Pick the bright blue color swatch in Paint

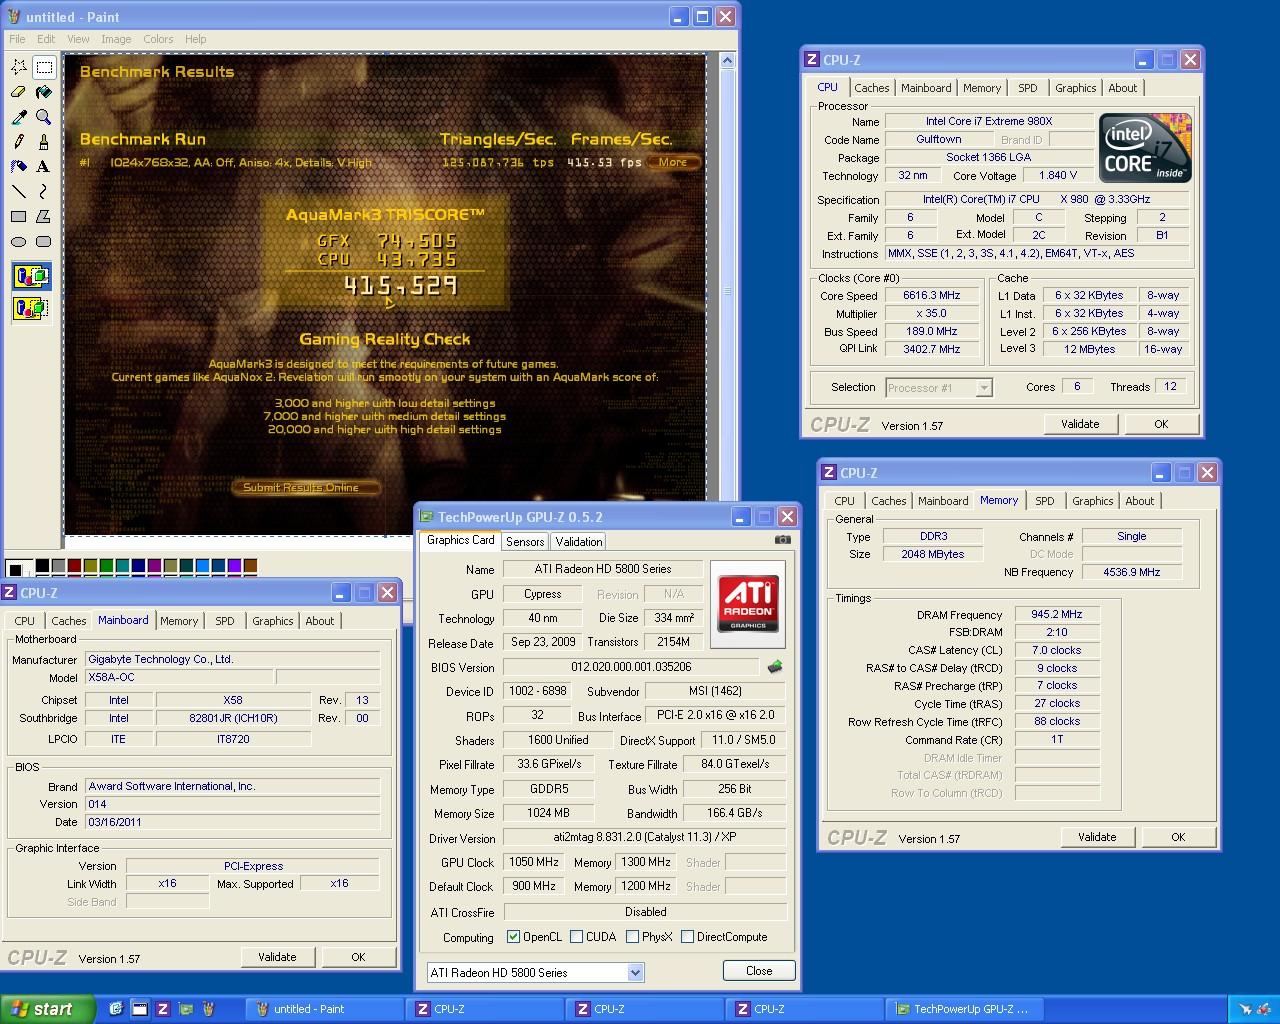coord(202,567)
